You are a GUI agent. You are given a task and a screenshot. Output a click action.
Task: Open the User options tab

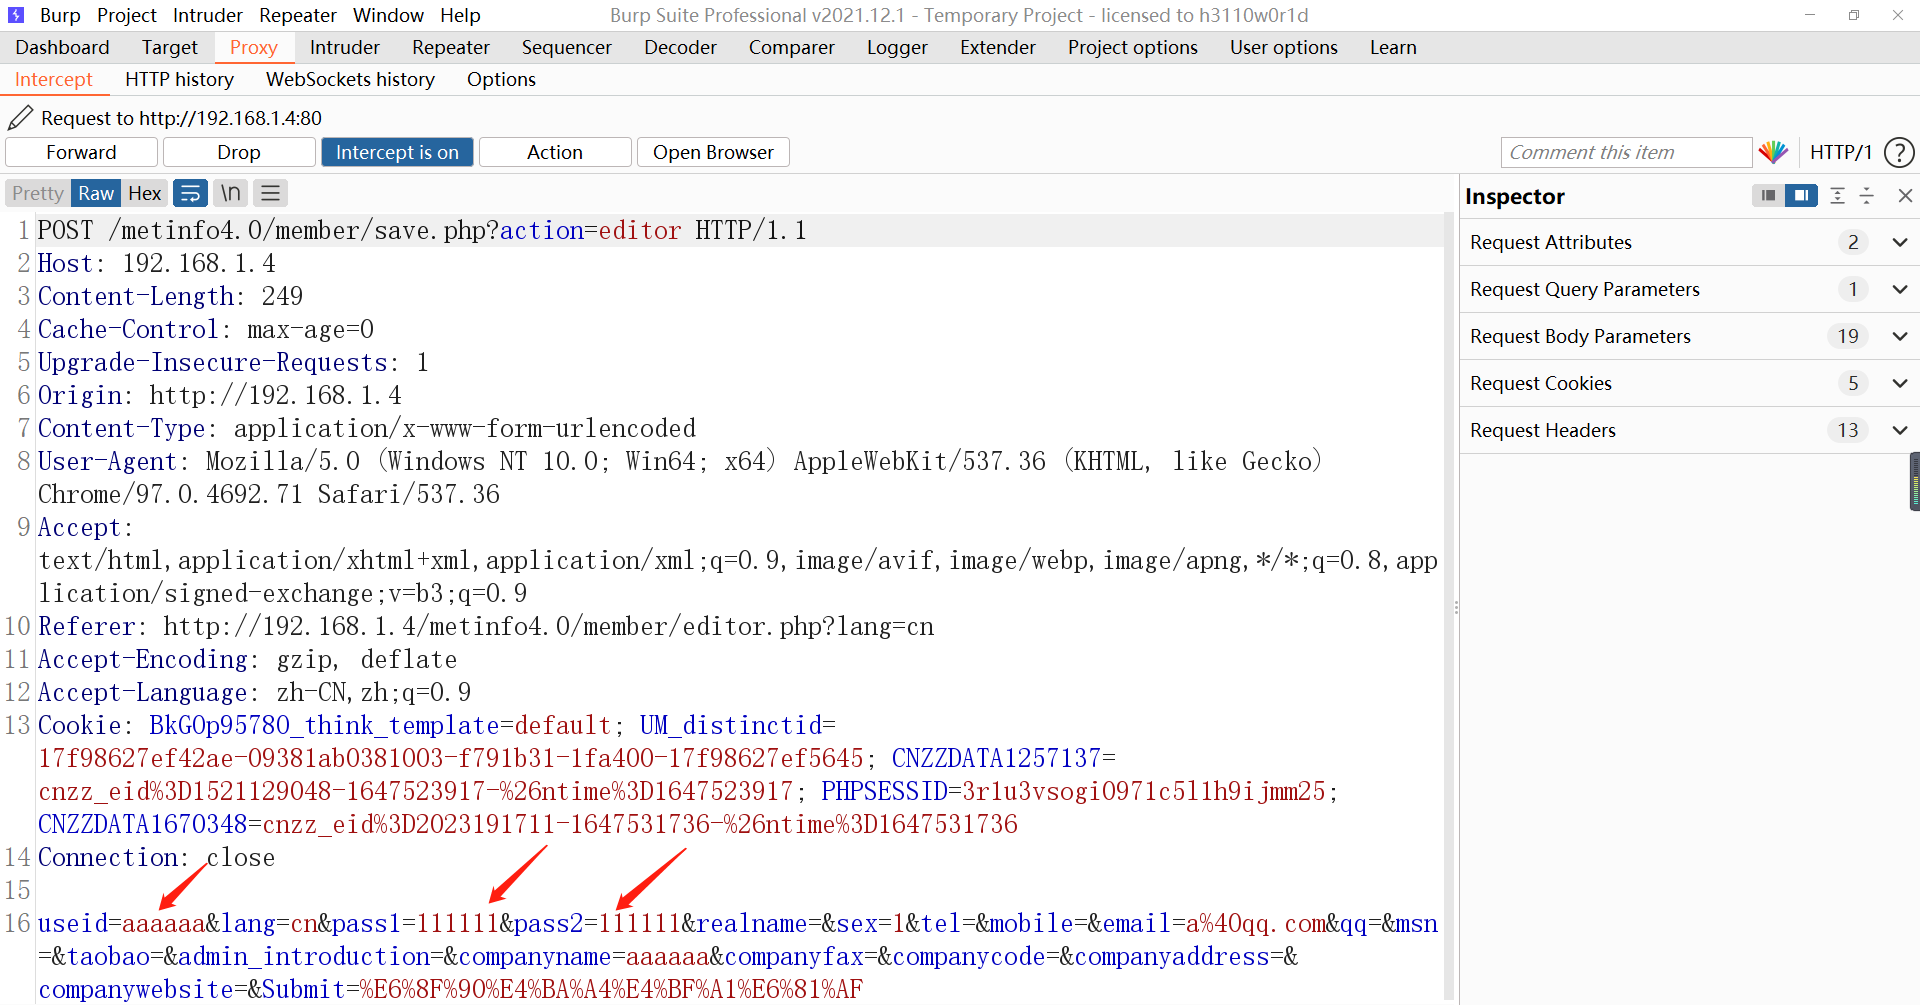click(x=1284, y=47)
